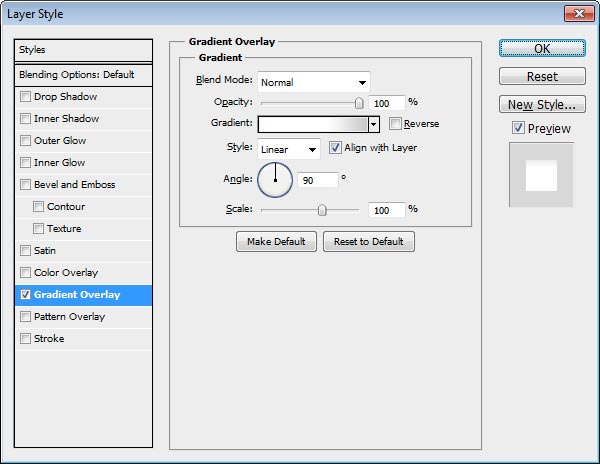The image size is (600, 464).
Task: Check the Texture checkbox
Action: (38, 228)
